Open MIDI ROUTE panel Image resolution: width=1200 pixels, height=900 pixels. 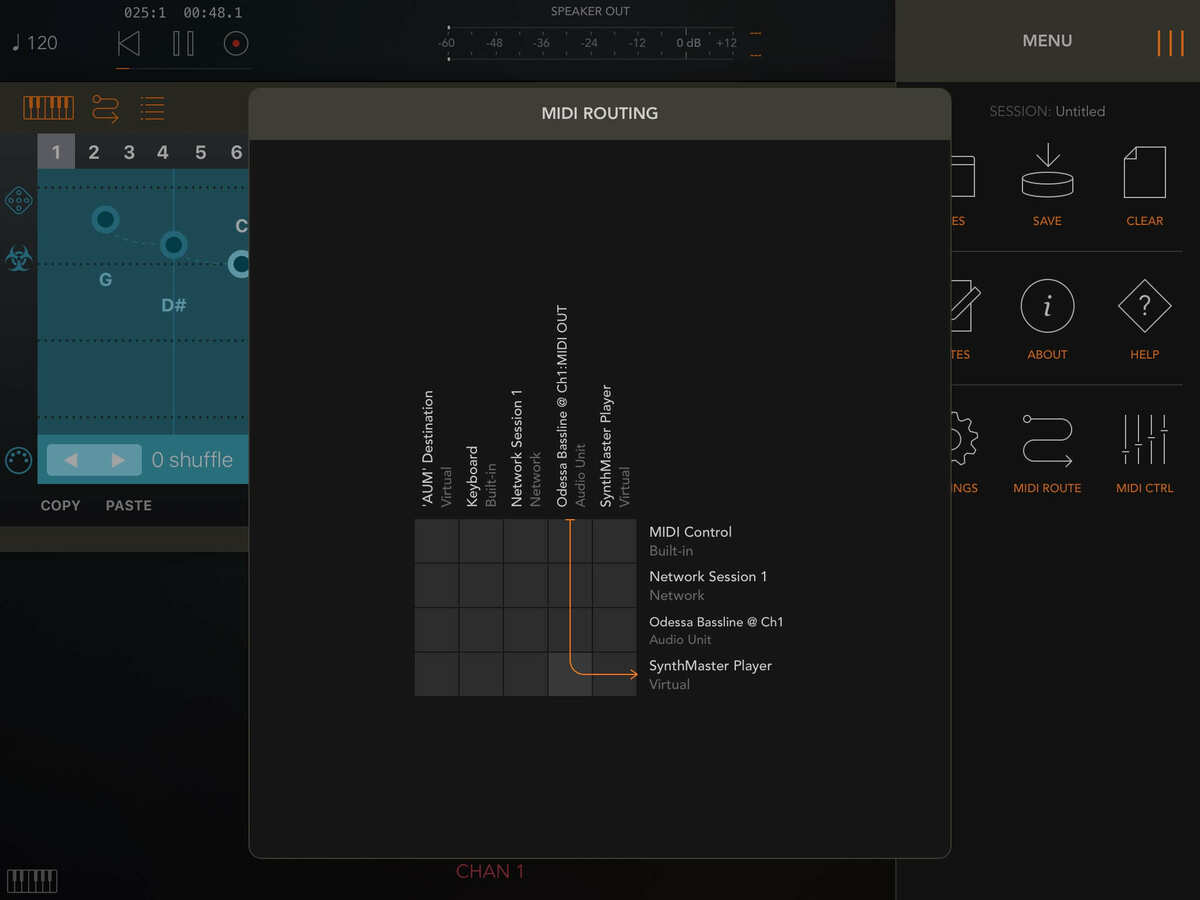1047,453
